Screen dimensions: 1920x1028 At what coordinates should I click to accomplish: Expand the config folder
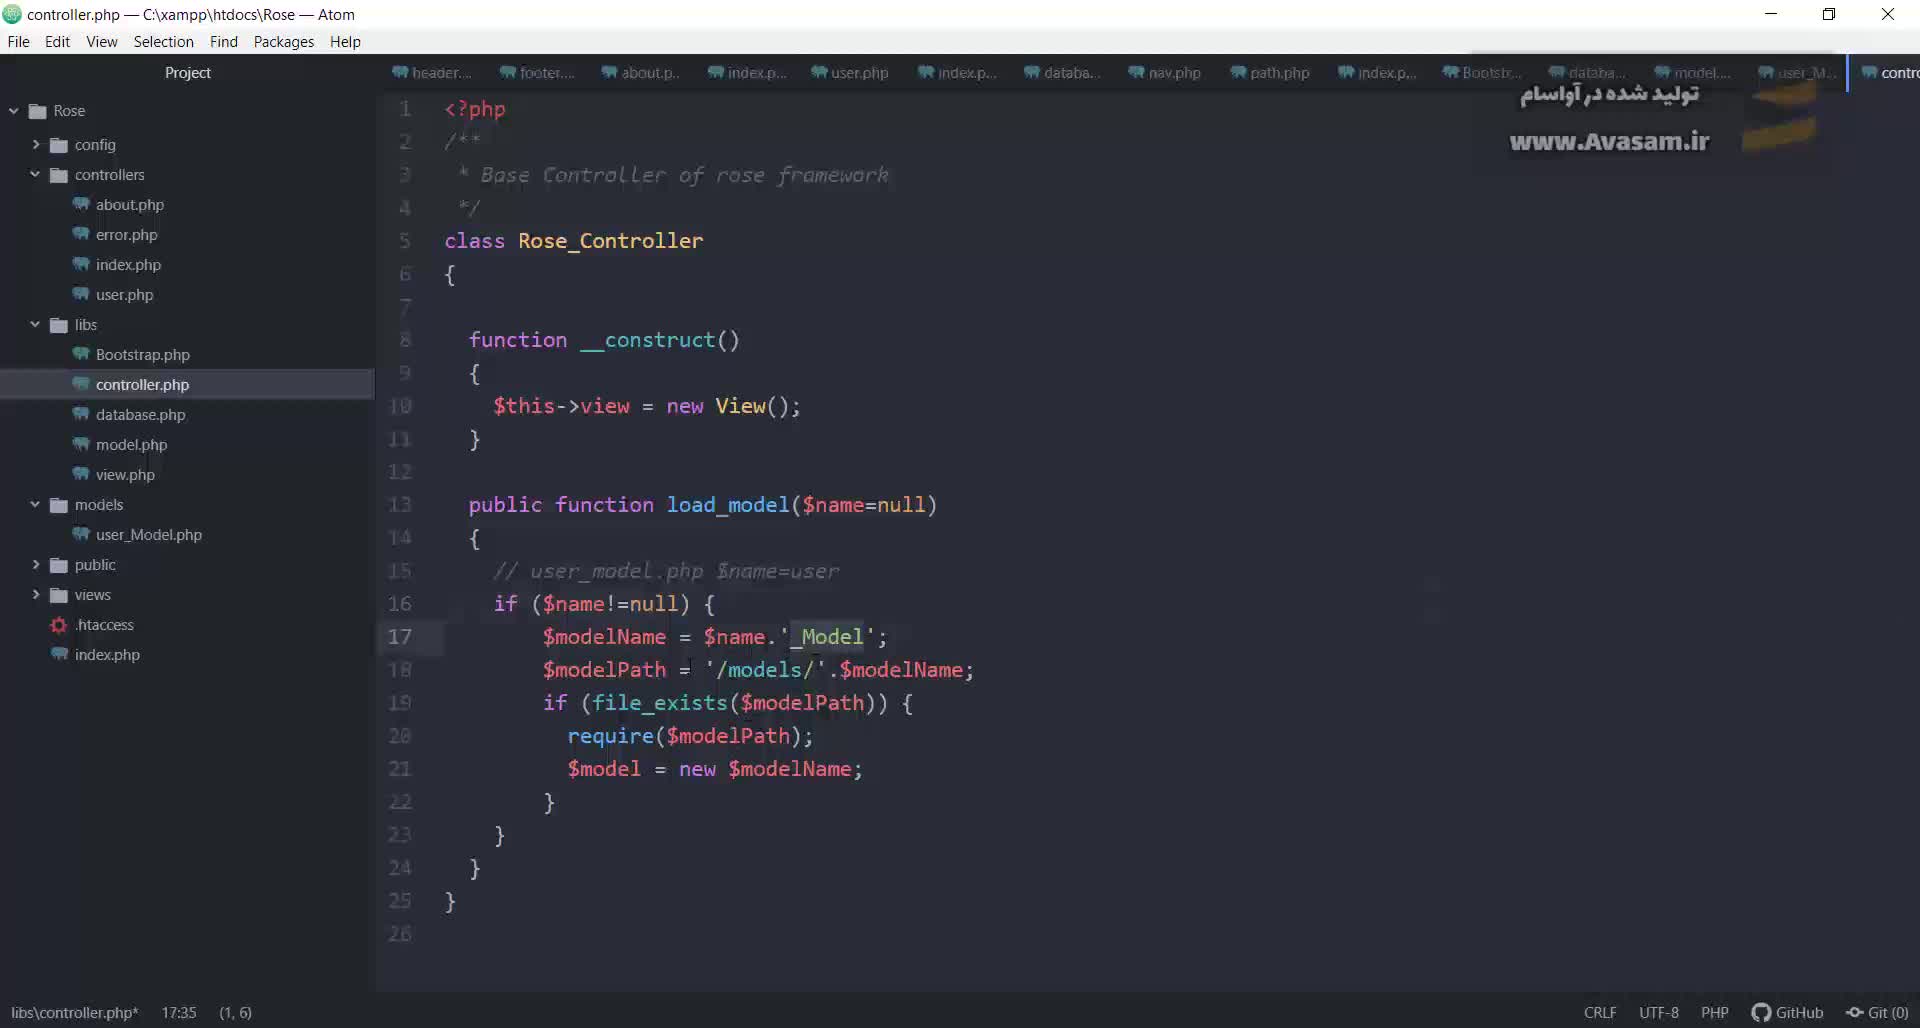pos(36,145)
